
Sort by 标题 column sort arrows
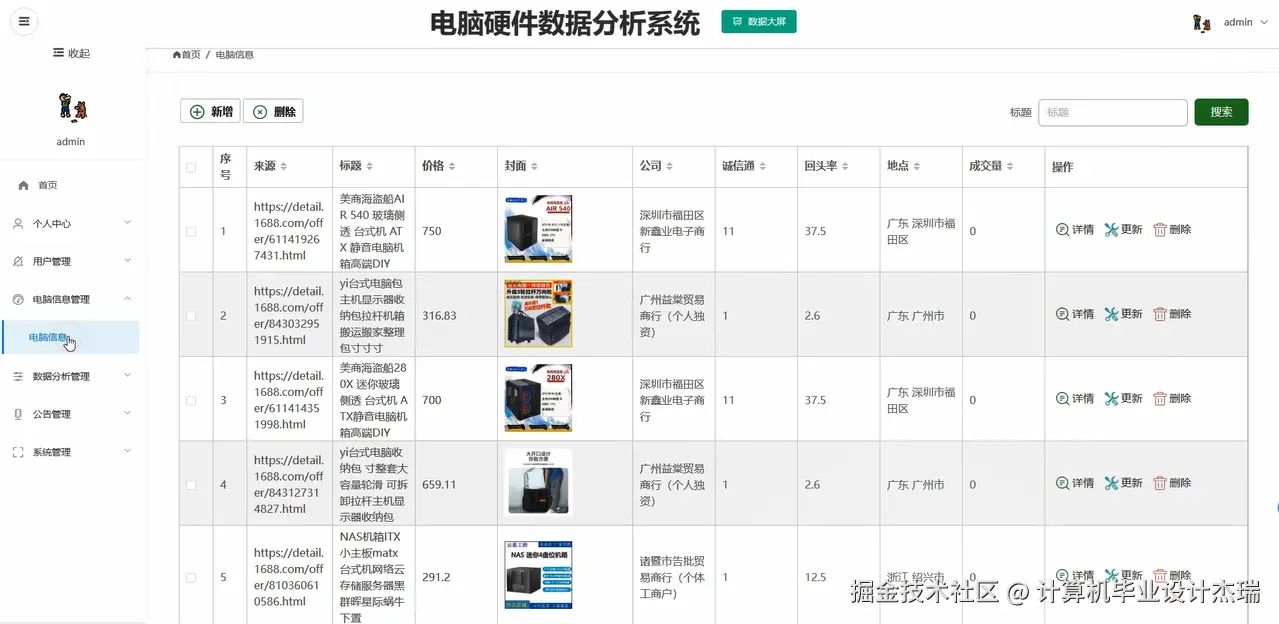click(x=369, y=166)
